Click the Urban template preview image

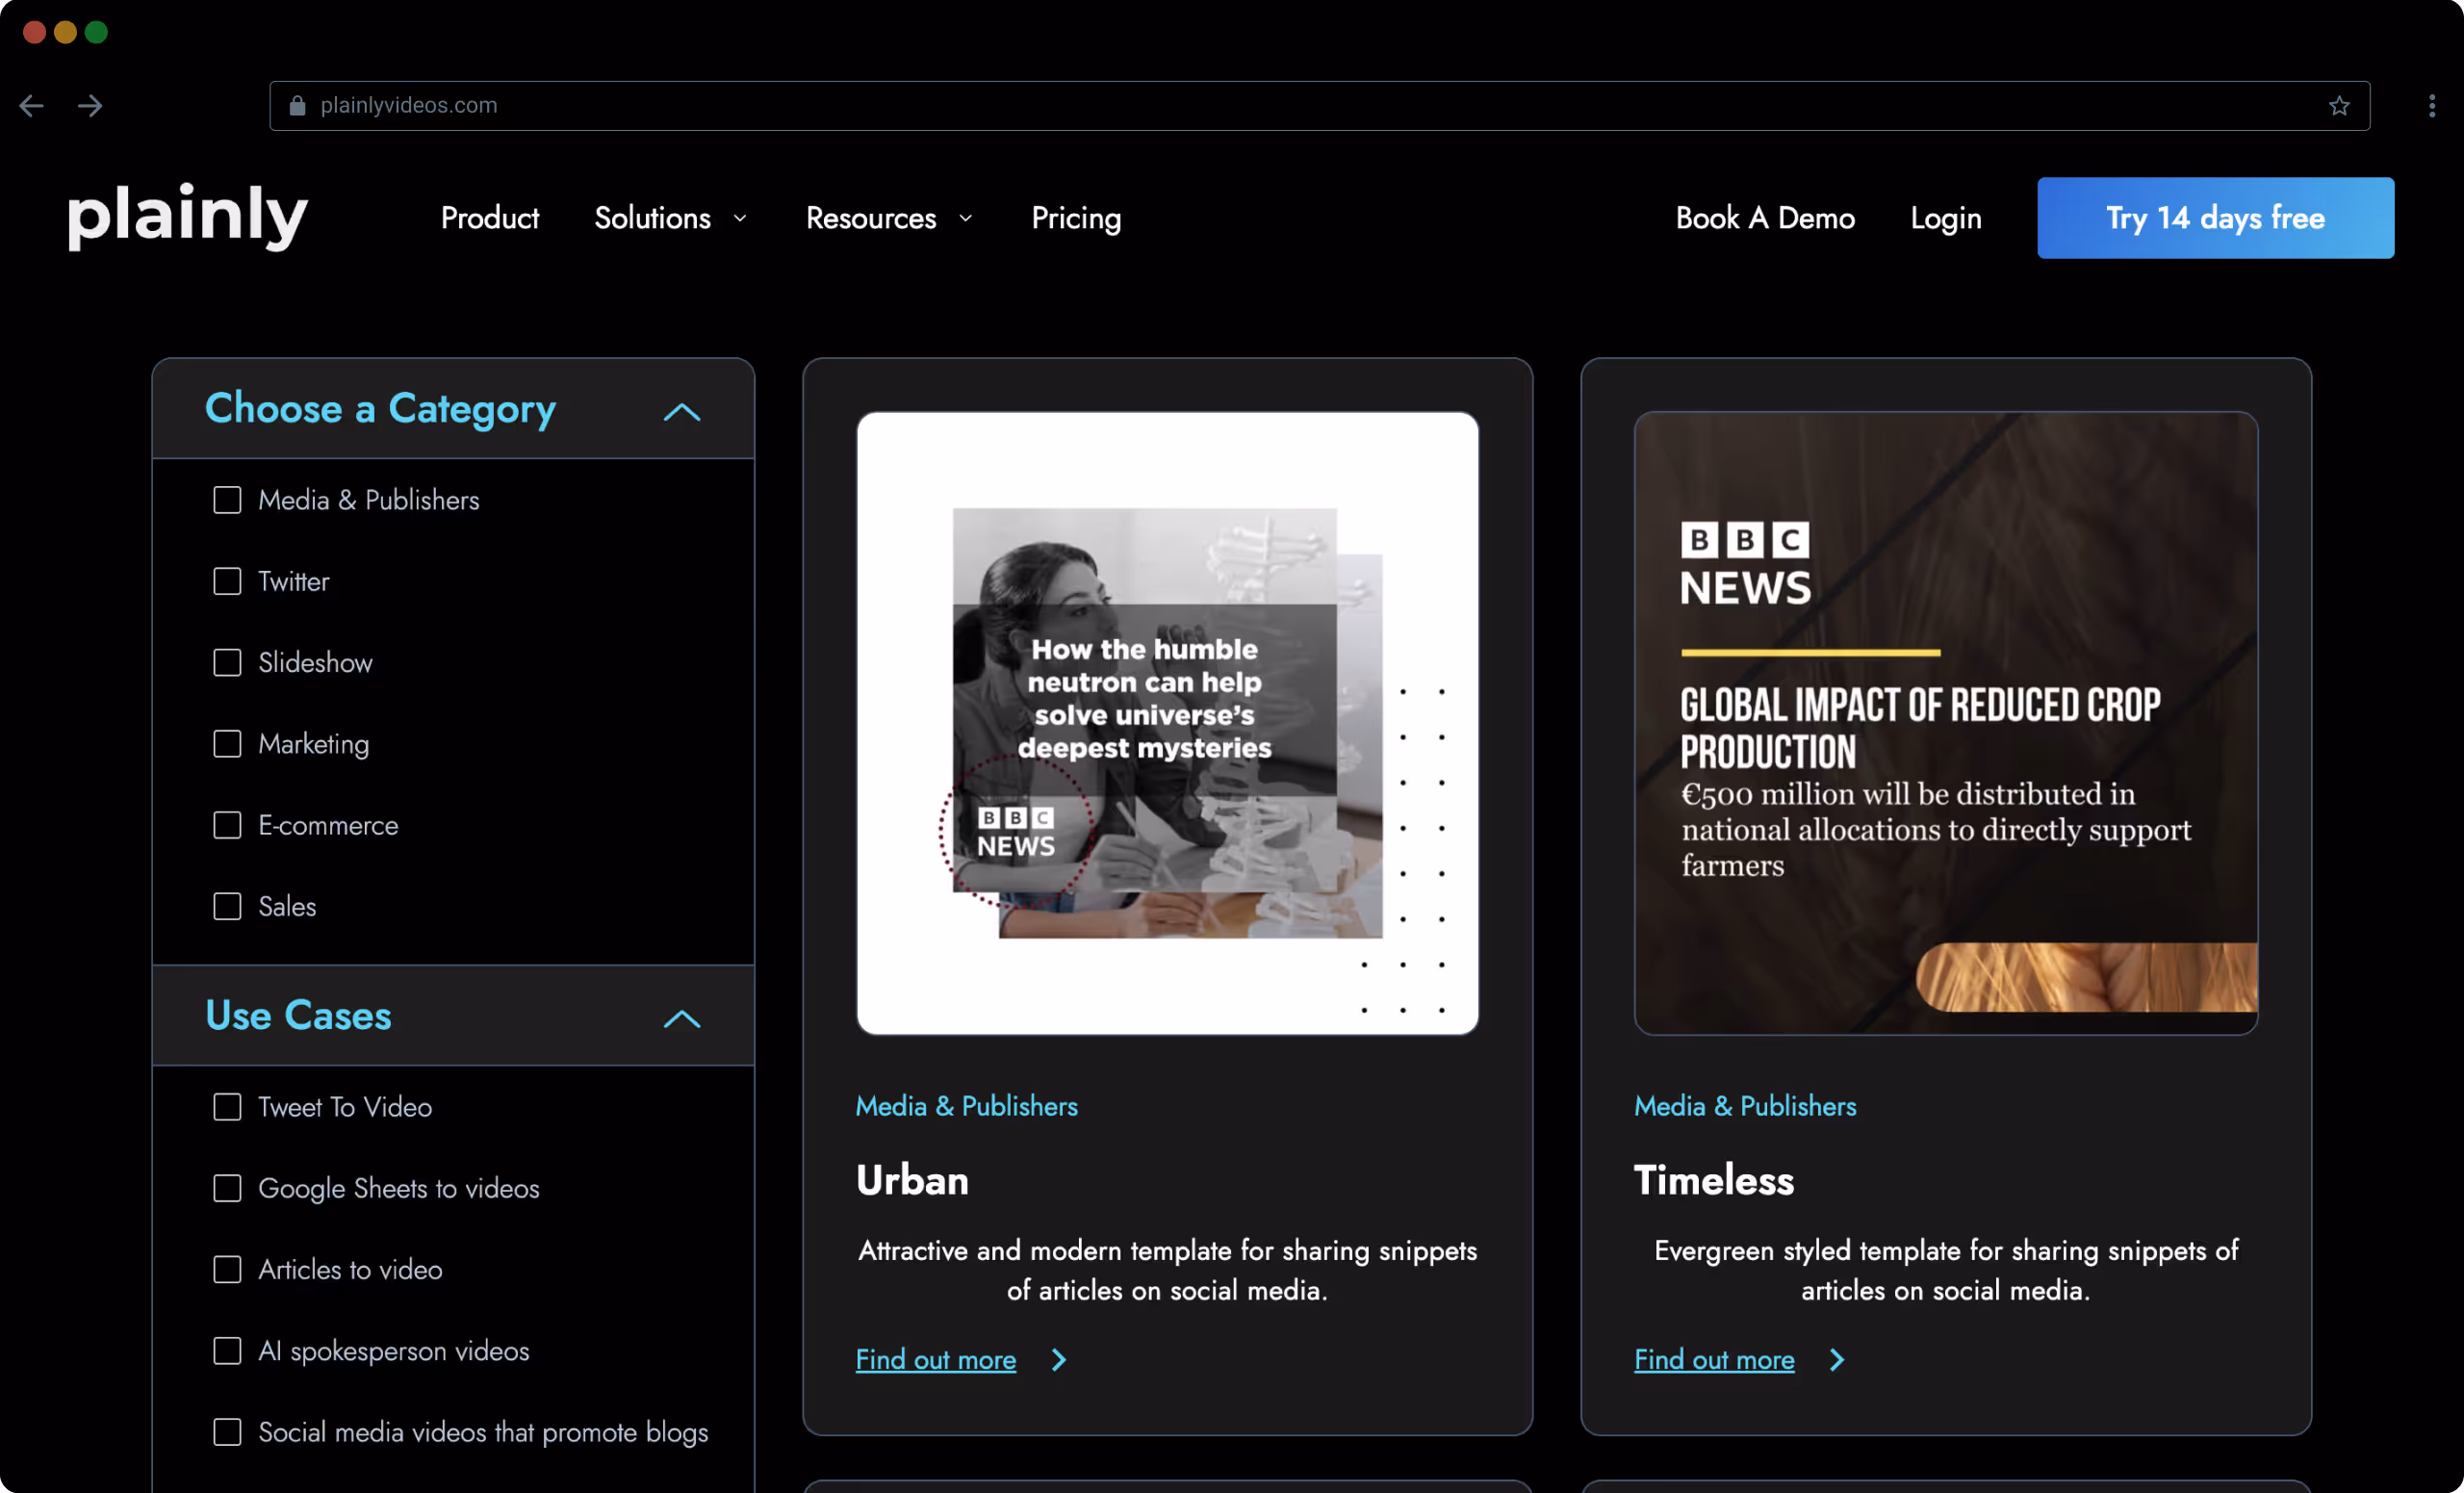click(1167, 722)
